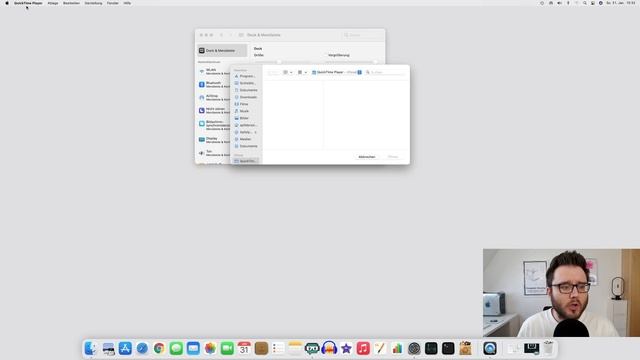This screenshot has width=640, height=360.
Task: Launch Audacity headphones icon in Dock
Action: pos(329,349)
